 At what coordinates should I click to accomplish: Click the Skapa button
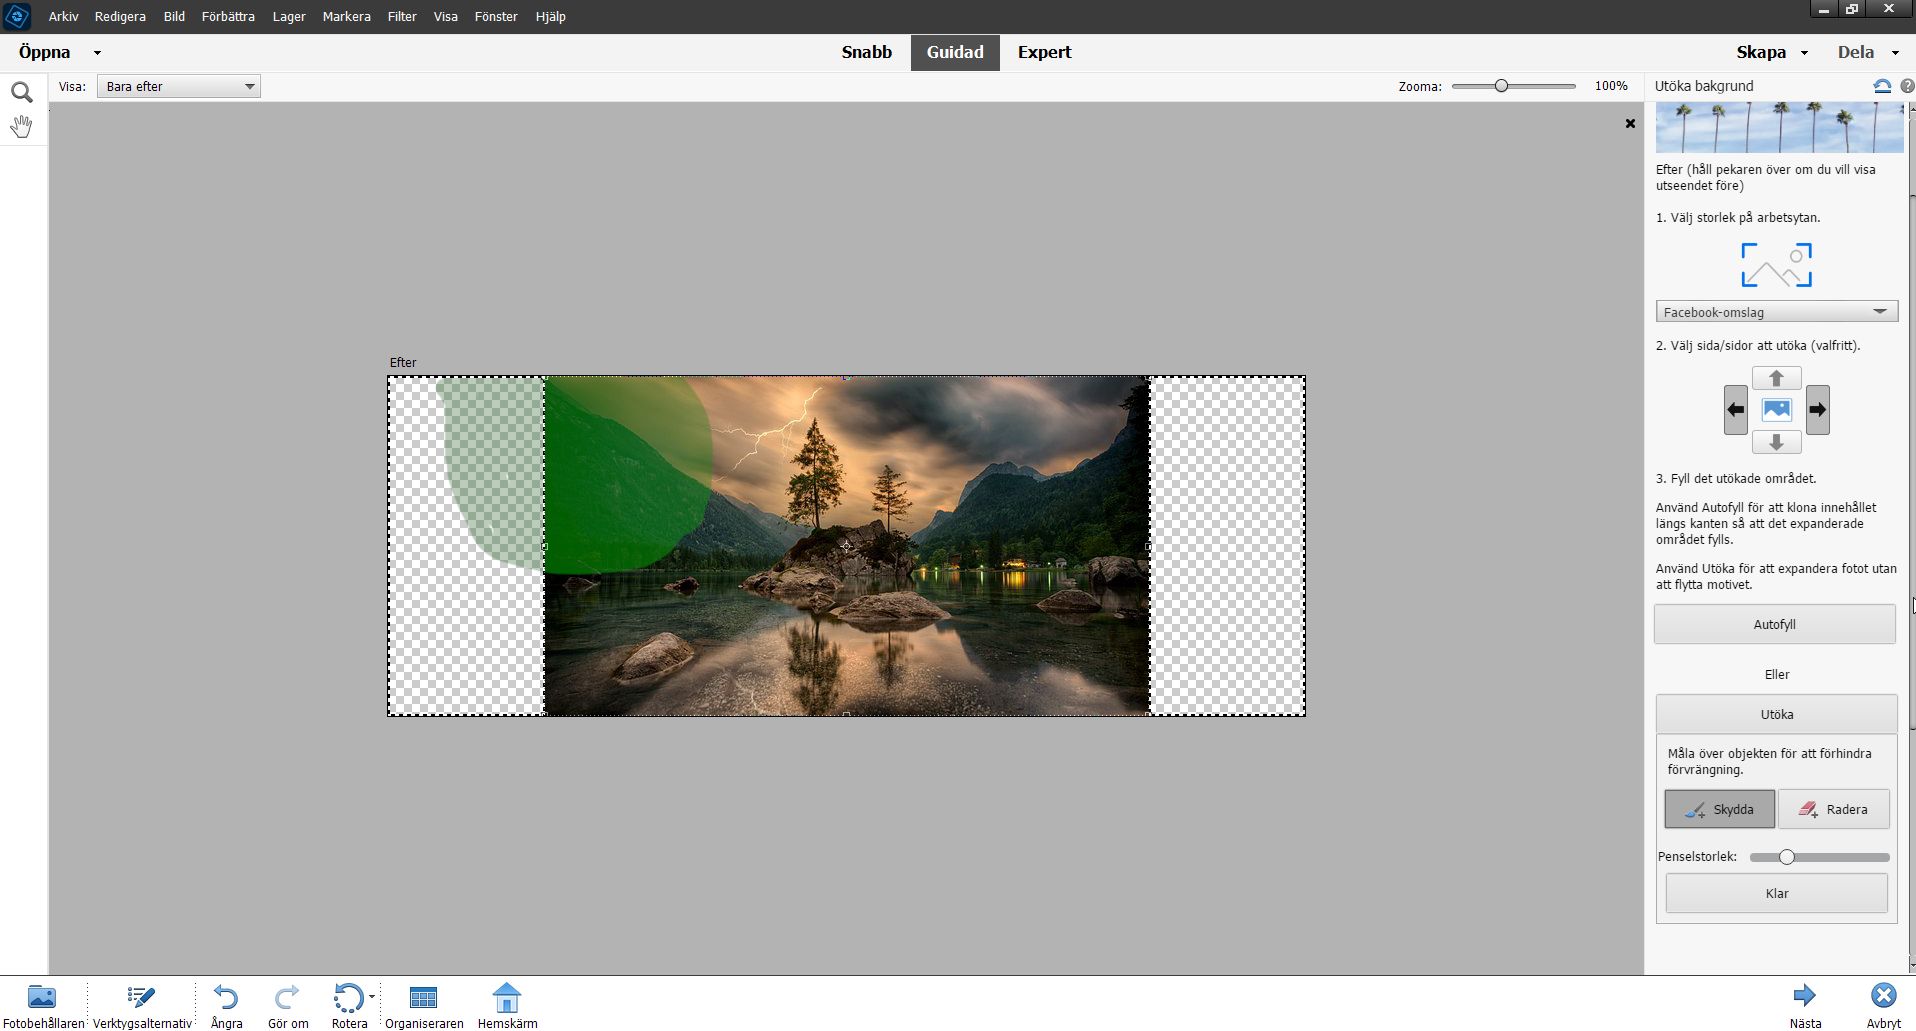[1761, 53]
